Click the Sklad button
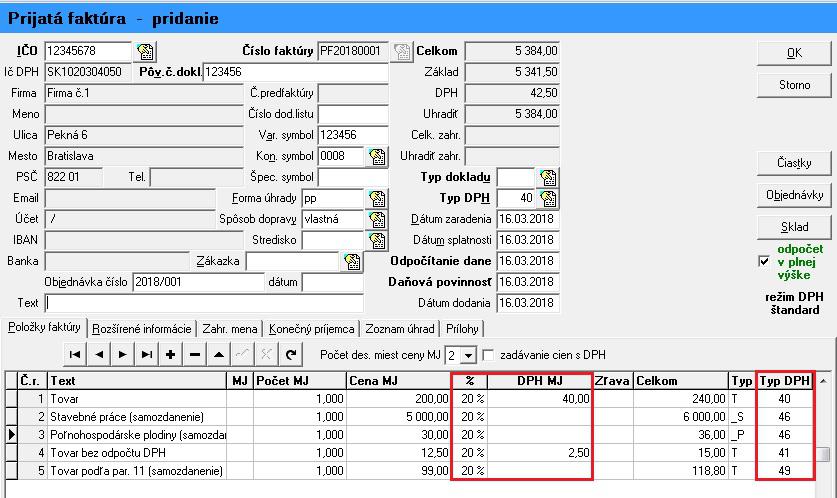This screenshot has height=498, width=837. pos(794,227)
